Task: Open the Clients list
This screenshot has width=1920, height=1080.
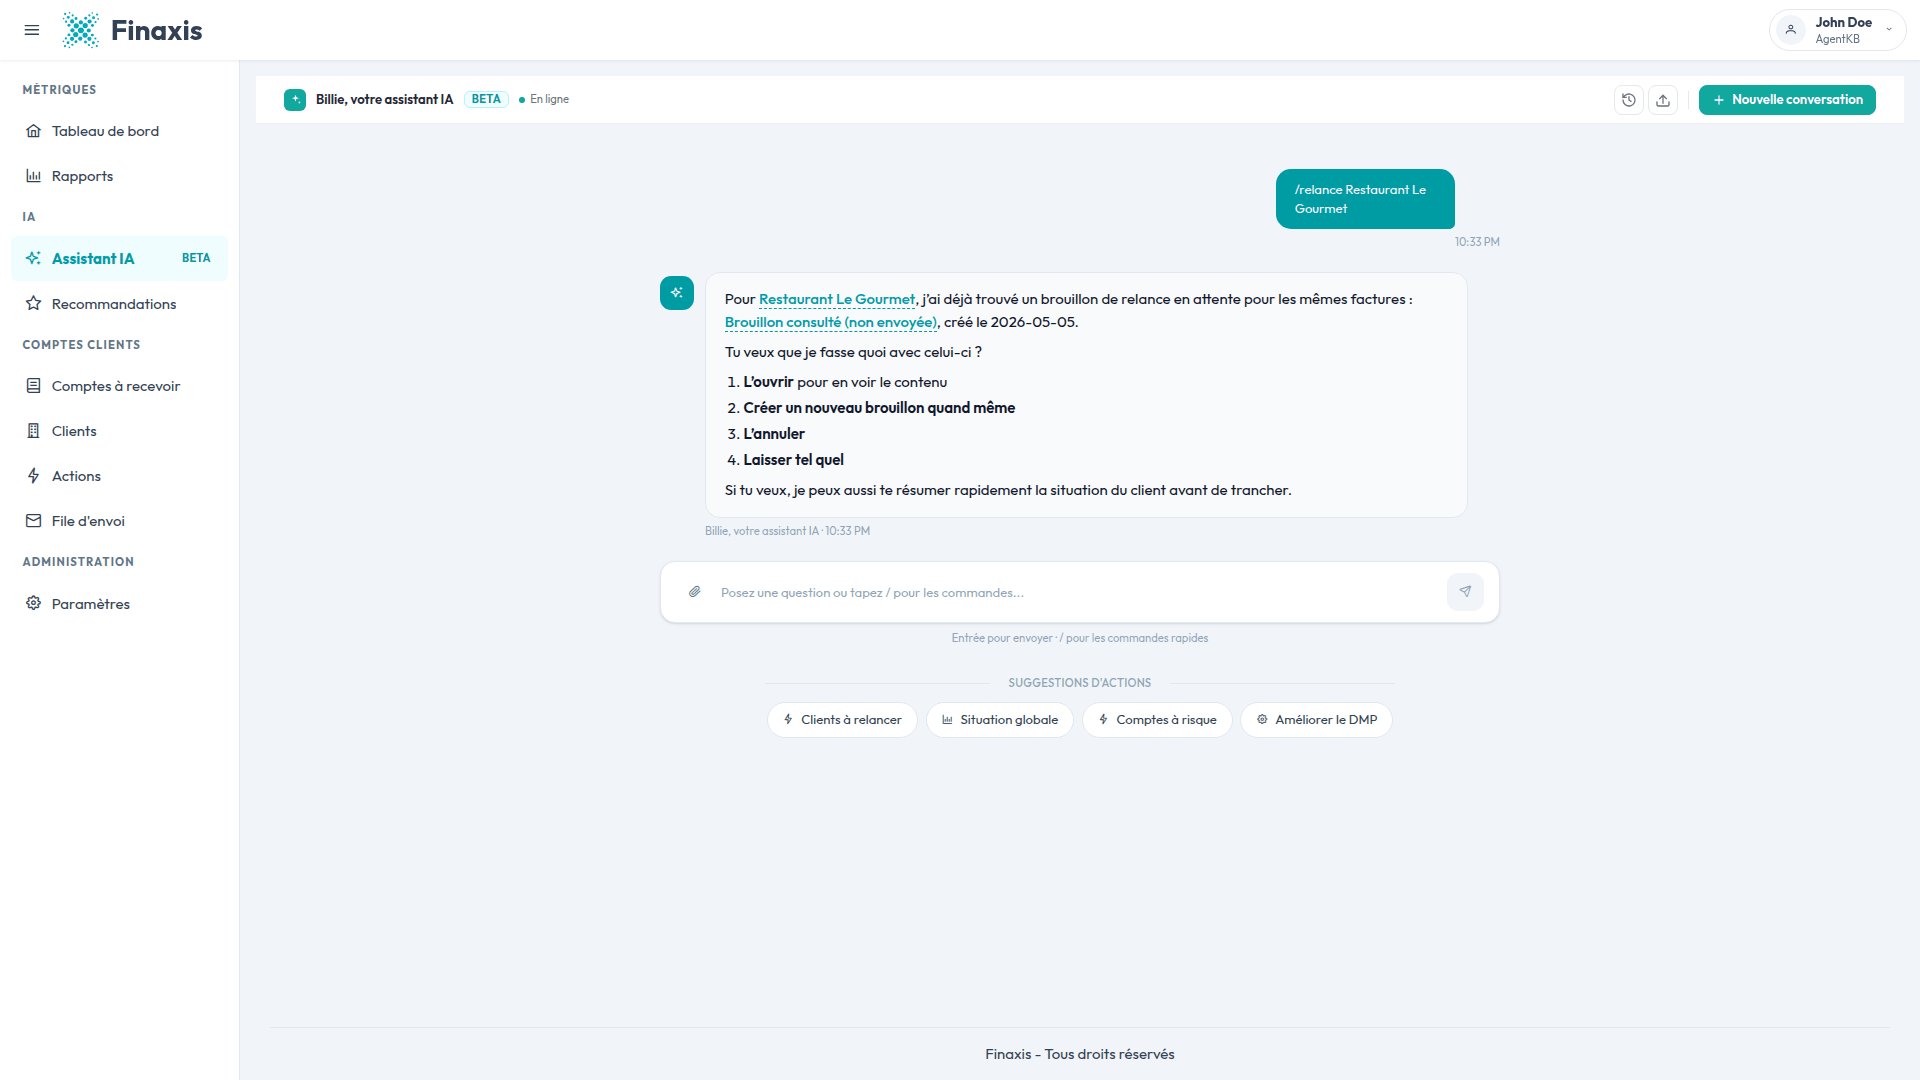Action: tap(119, 431)
